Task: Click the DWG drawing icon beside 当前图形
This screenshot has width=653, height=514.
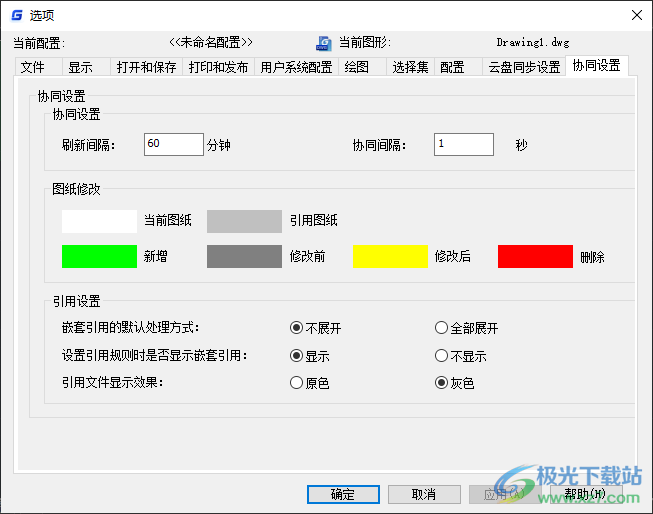Action: coord(324,43)
